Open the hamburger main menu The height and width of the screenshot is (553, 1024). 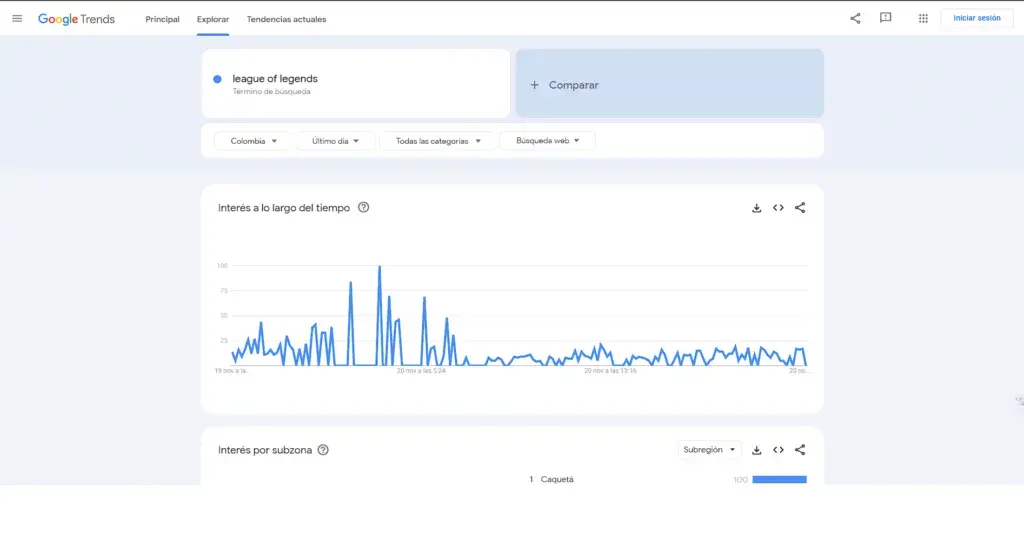(17, 19)
